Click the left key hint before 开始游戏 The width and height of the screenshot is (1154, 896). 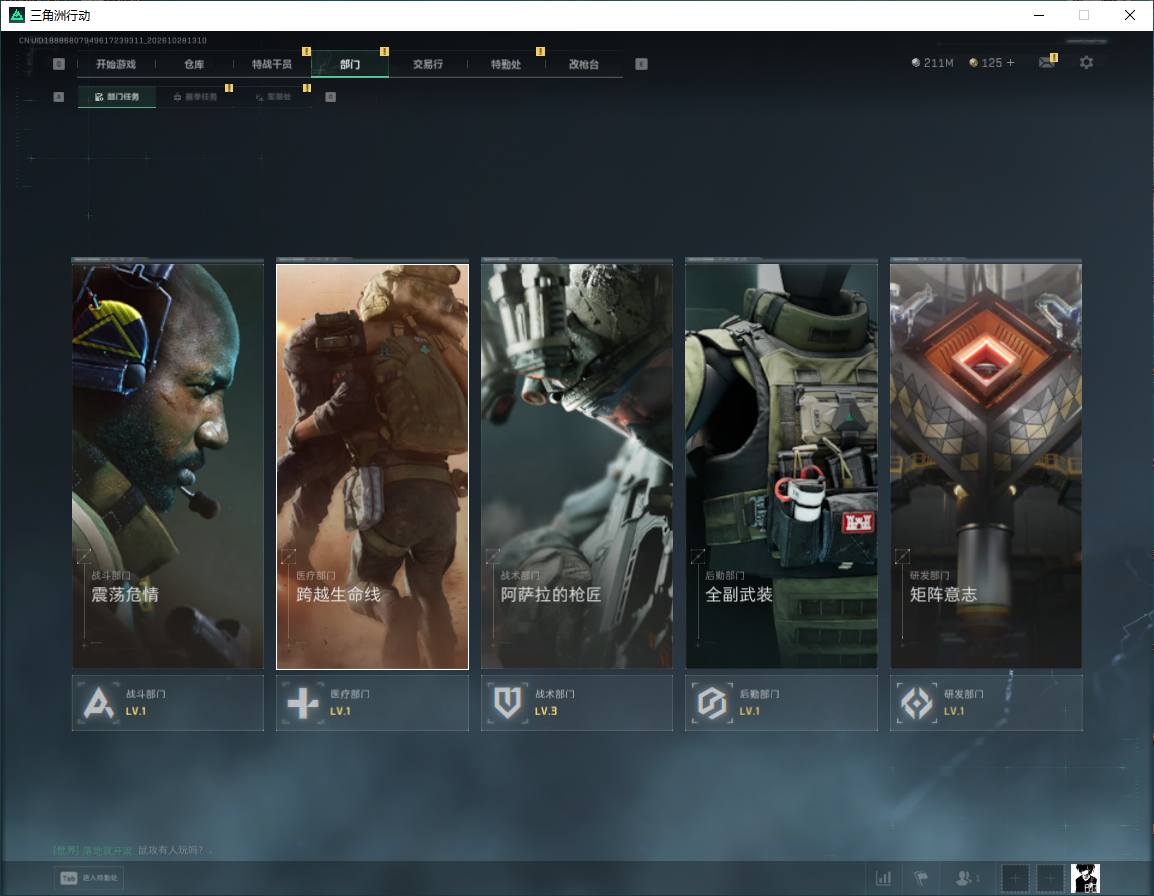[59, 64]
